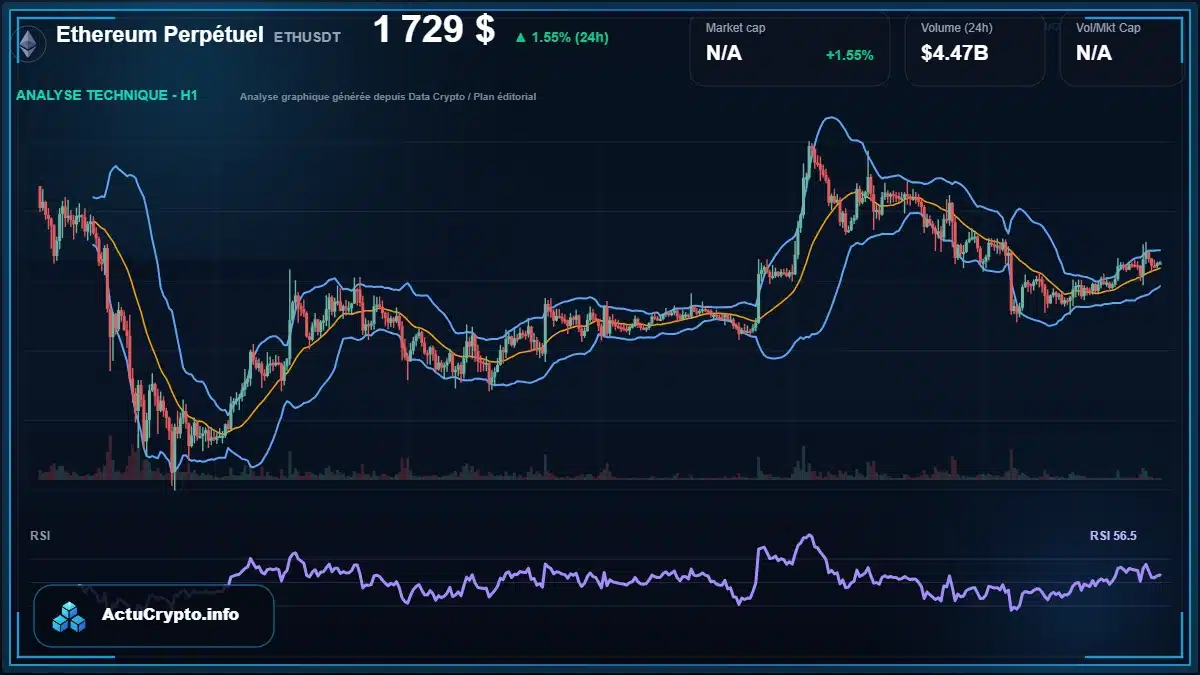Click the 'RSI 56.5' value
Viewport: 1200px width, 675px height.
coord(1113,536)
